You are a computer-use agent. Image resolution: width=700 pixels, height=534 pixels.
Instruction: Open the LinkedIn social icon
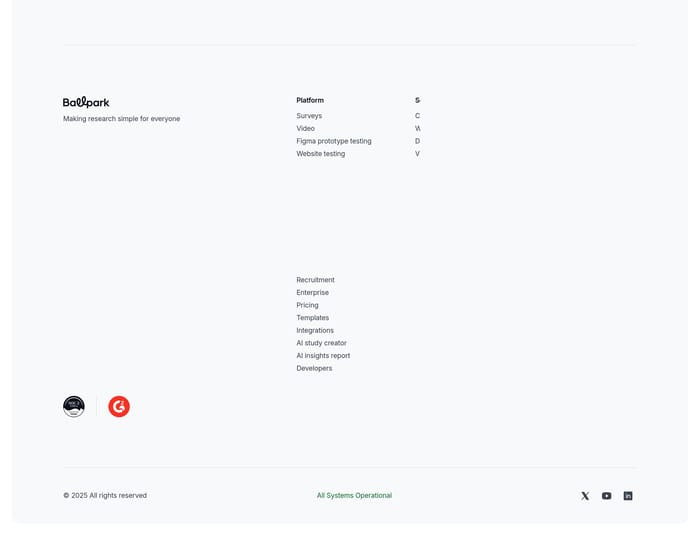628,496
